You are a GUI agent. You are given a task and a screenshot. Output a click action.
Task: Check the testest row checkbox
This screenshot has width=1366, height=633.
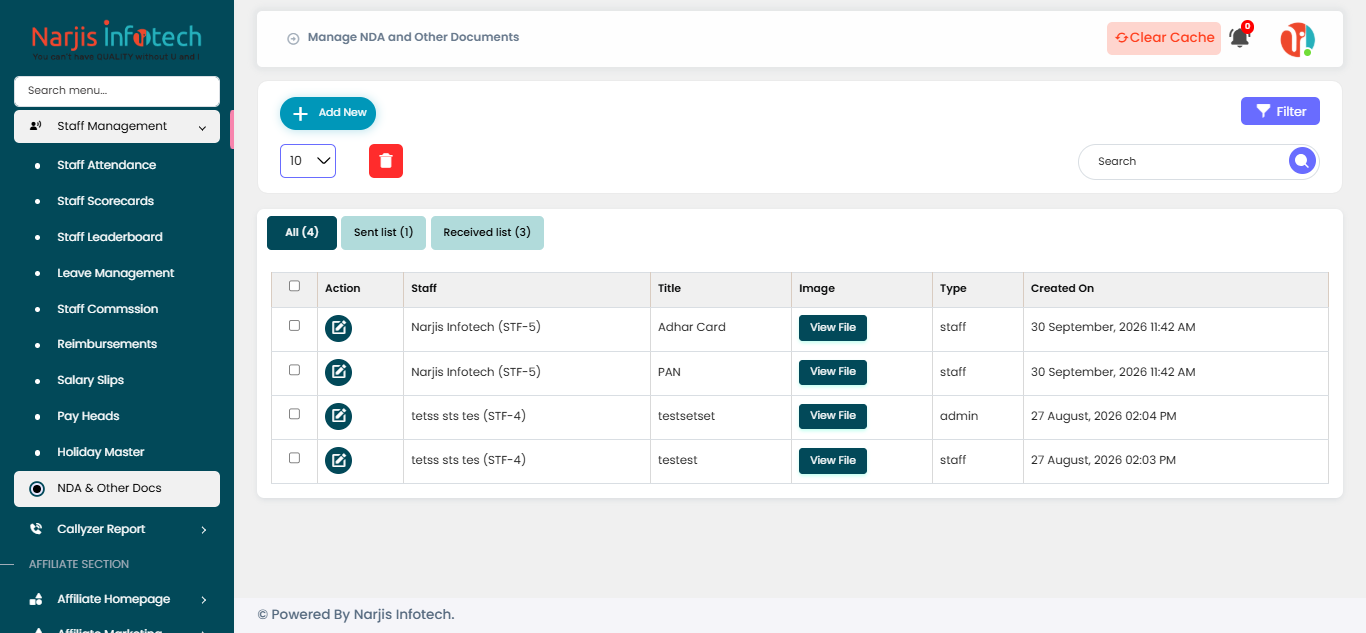(294, 457)
